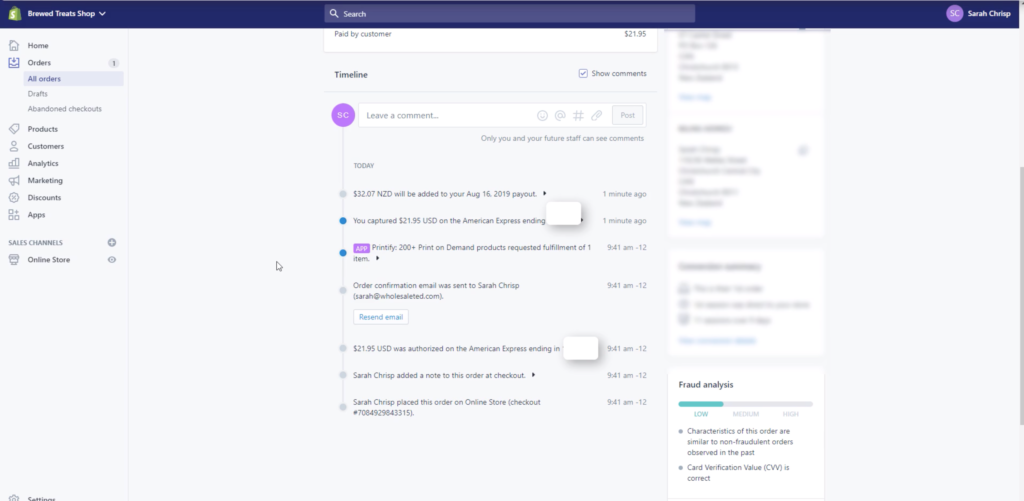Click the Analytics bar chart icon
This screenshot has width=1024, height=501.
pyautogui.click(x=14, y=163)
